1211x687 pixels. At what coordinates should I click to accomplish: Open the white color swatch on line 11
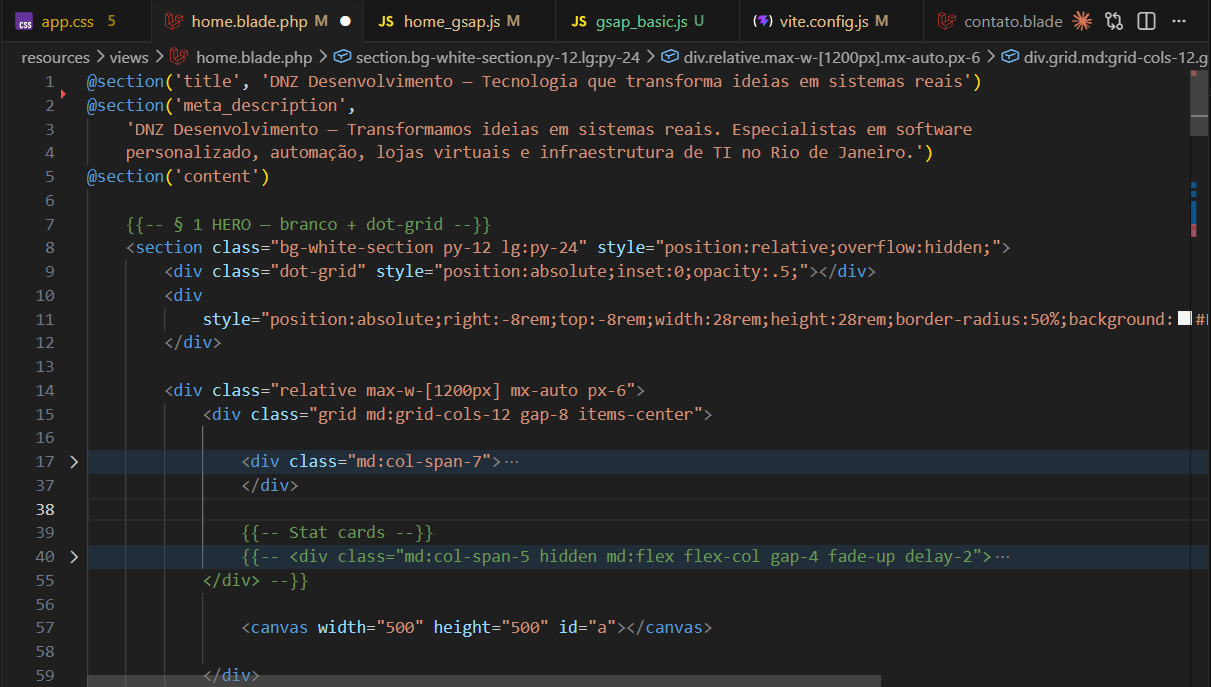[1184, 319]
